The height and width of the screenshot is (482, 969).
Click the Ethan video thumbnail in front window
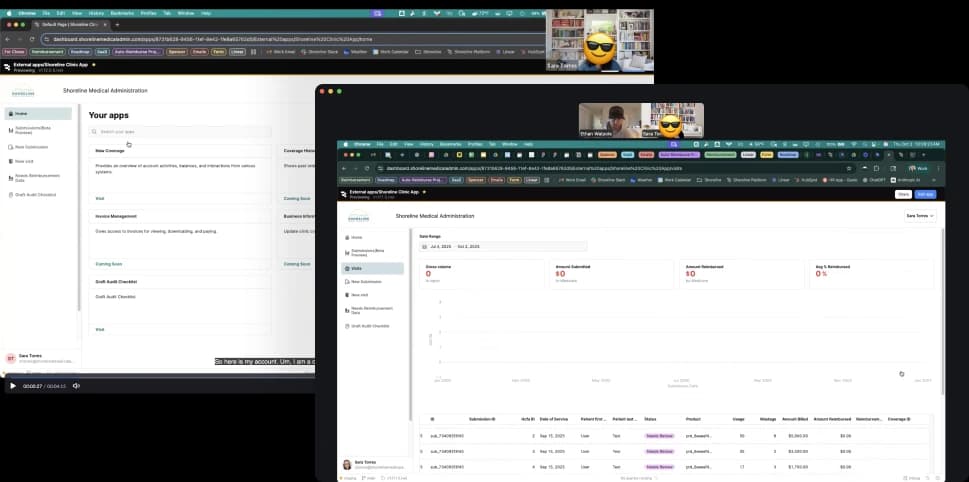(609, 120)
